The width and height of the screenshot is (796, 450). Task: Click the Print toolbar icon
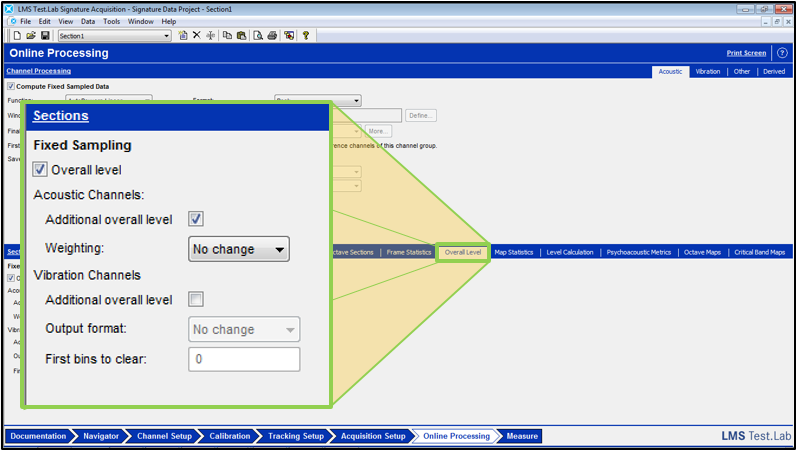click(x=273, y=35)
